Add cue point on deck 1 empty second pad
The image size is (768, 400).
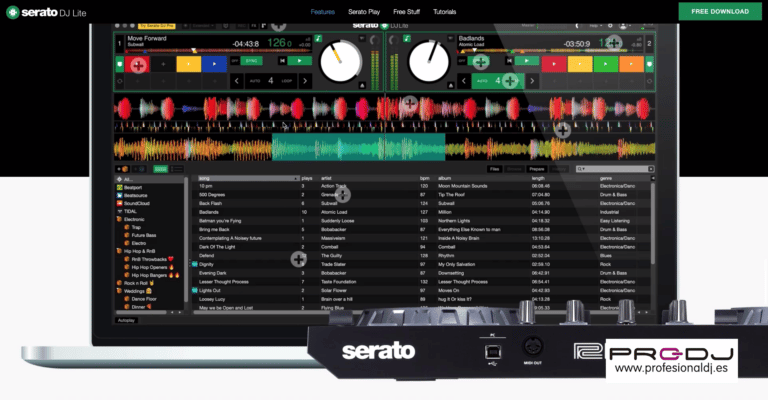(163, 64)
